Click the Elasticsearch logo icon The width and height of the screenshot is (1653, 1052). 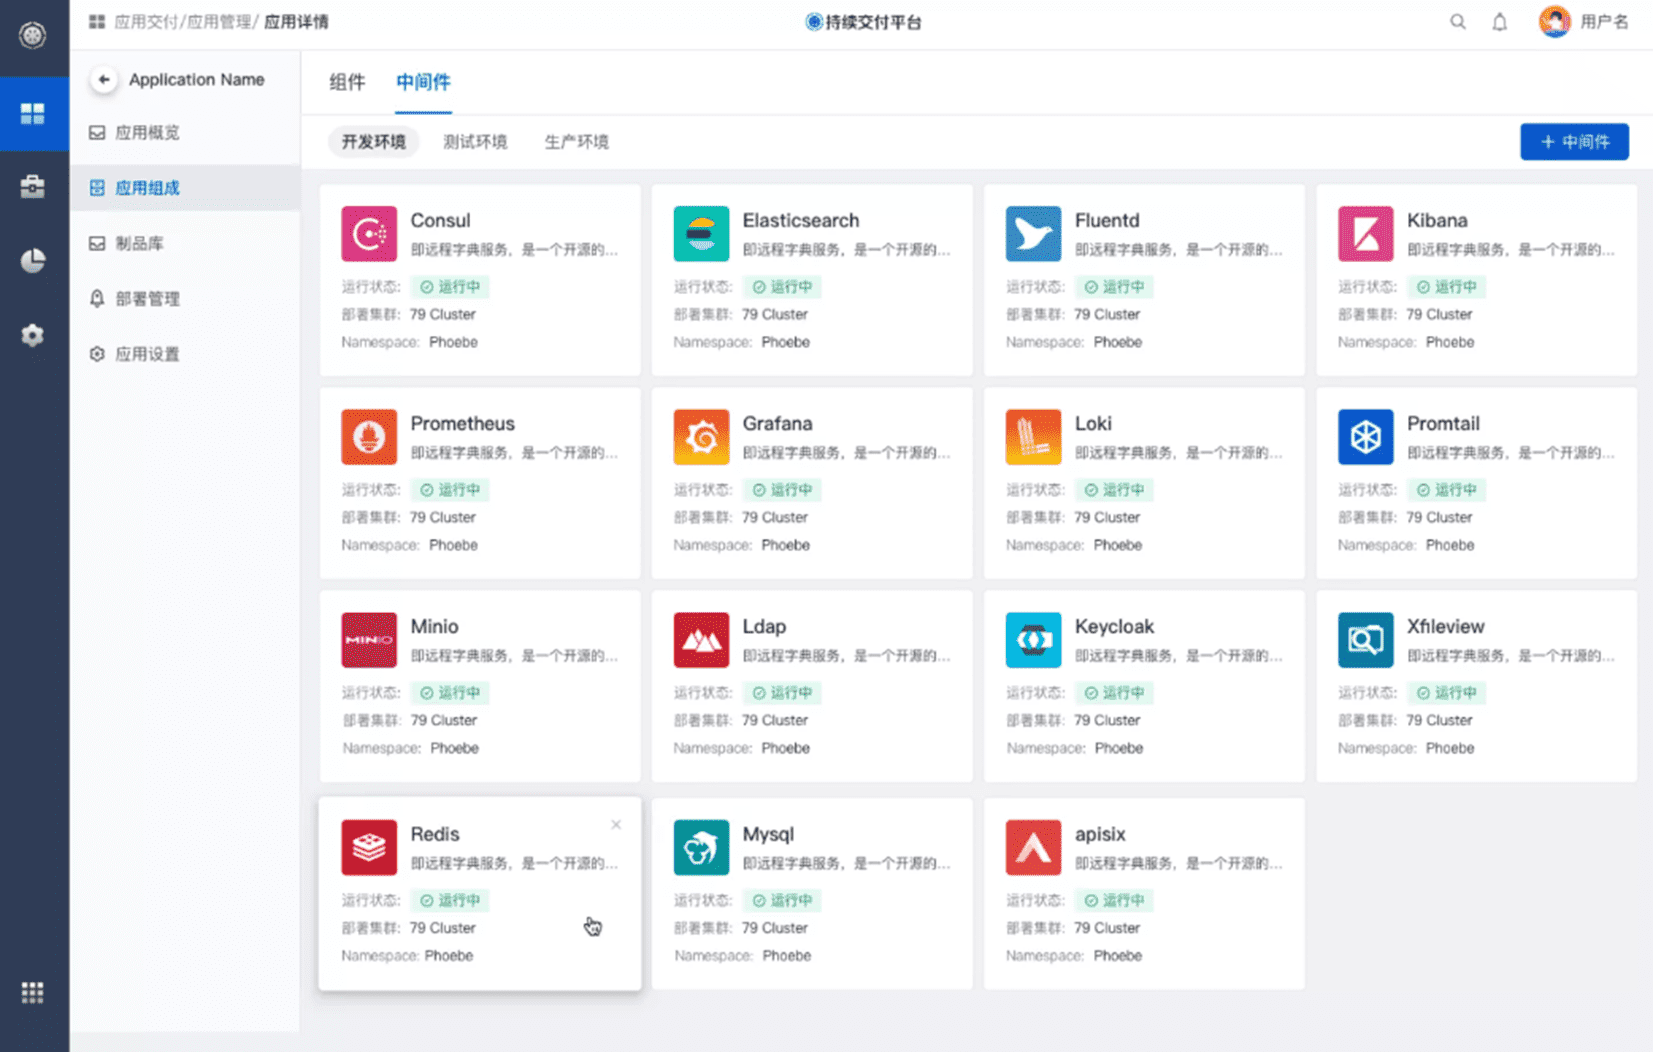[701, 234]
